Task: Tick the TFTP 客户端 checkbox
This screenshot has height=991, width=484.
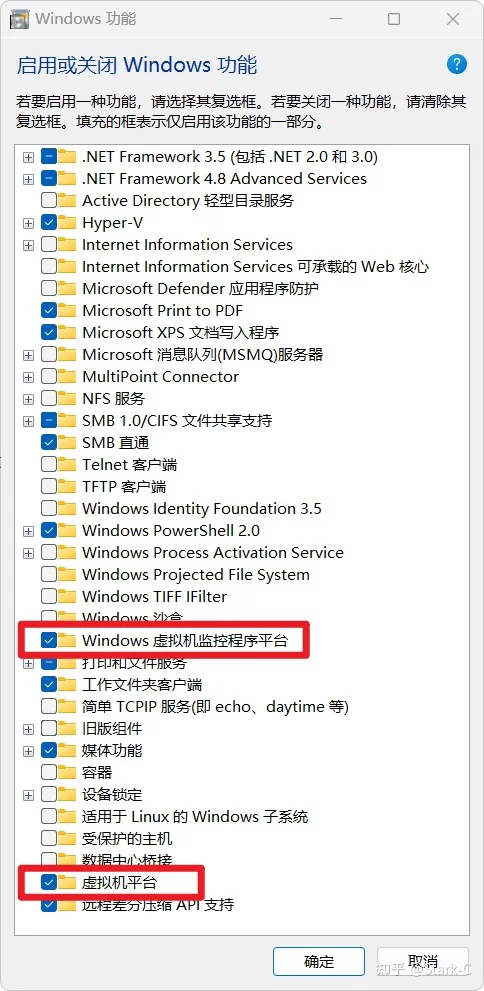Action: tap(49, 487)
